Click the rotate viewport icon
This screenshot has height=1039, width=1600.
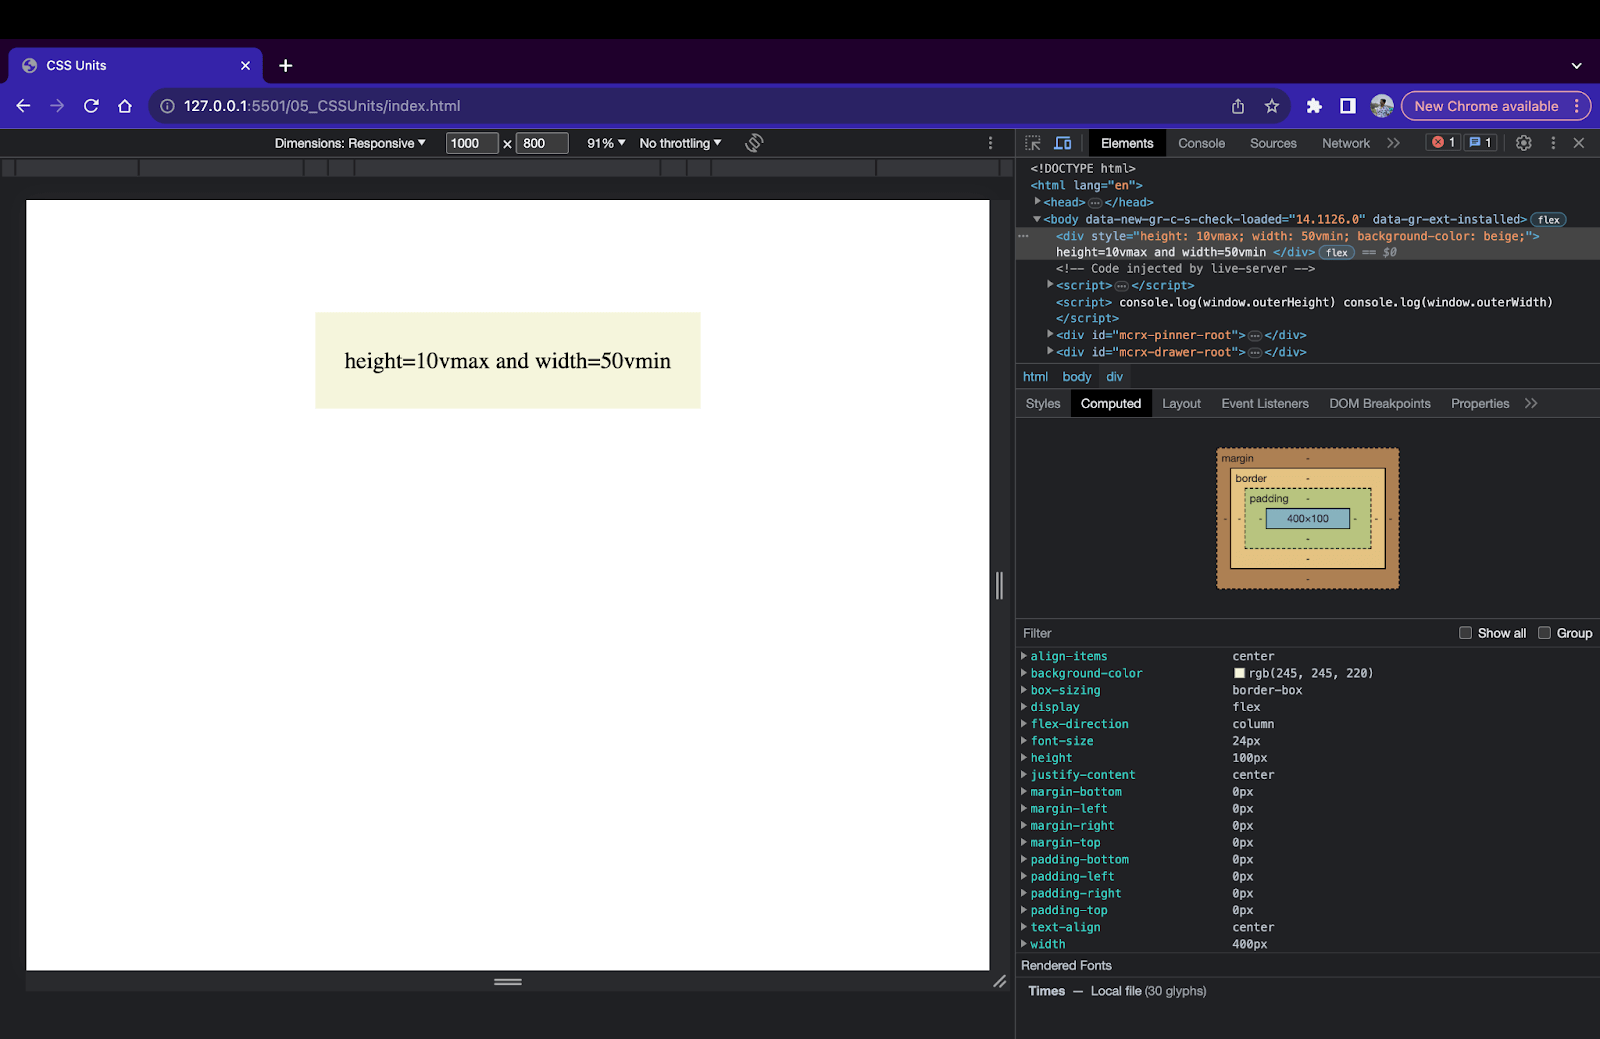point(754,143)
